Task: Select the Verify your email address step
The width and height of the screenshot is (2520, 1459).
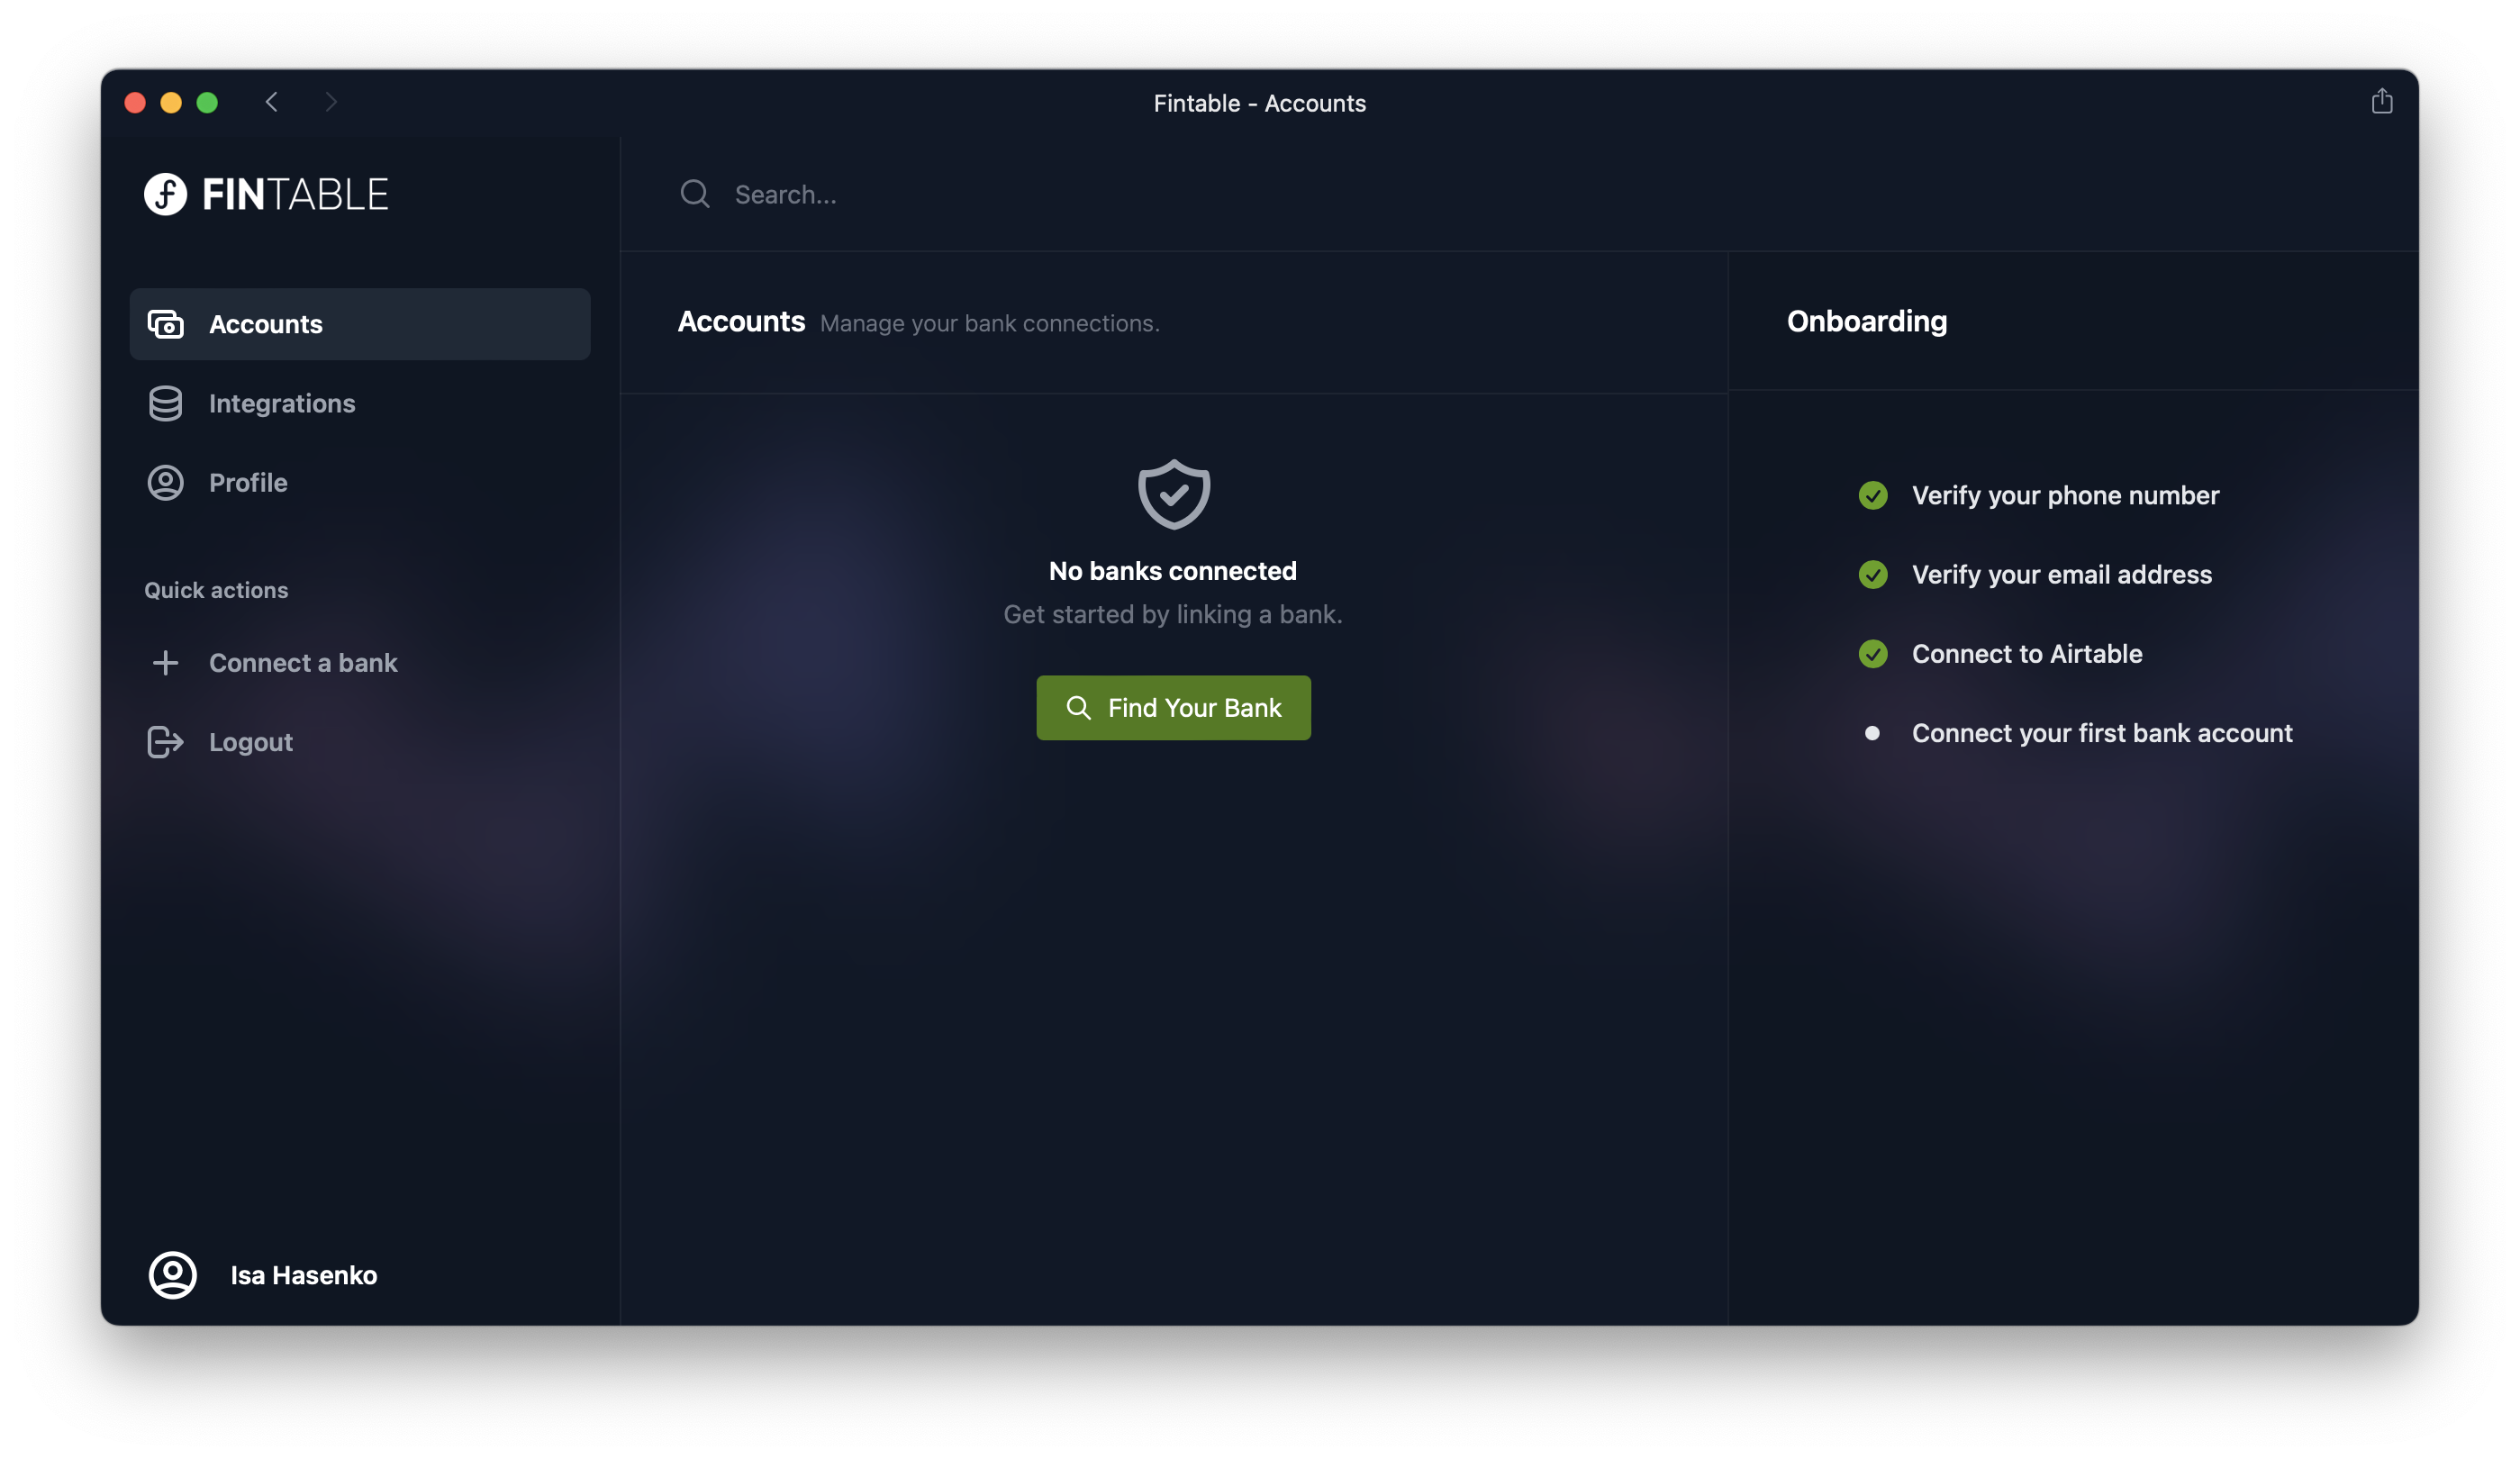Action: click(x=2061, y=574)
